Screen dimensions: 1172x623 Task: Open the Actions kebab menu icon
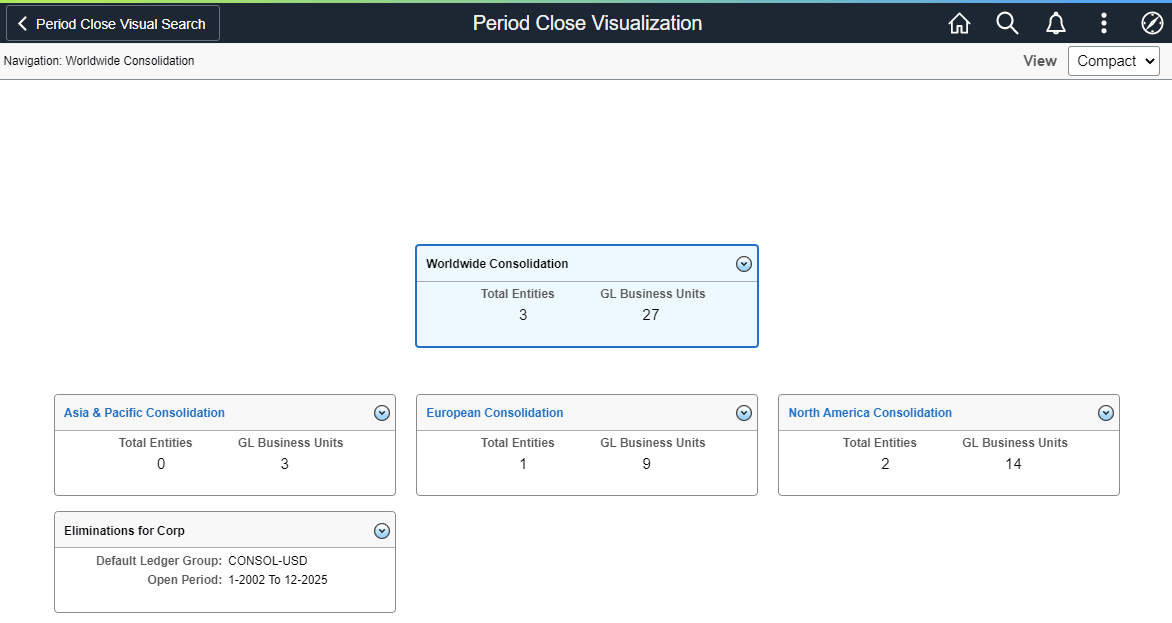tap(1103, 22)
